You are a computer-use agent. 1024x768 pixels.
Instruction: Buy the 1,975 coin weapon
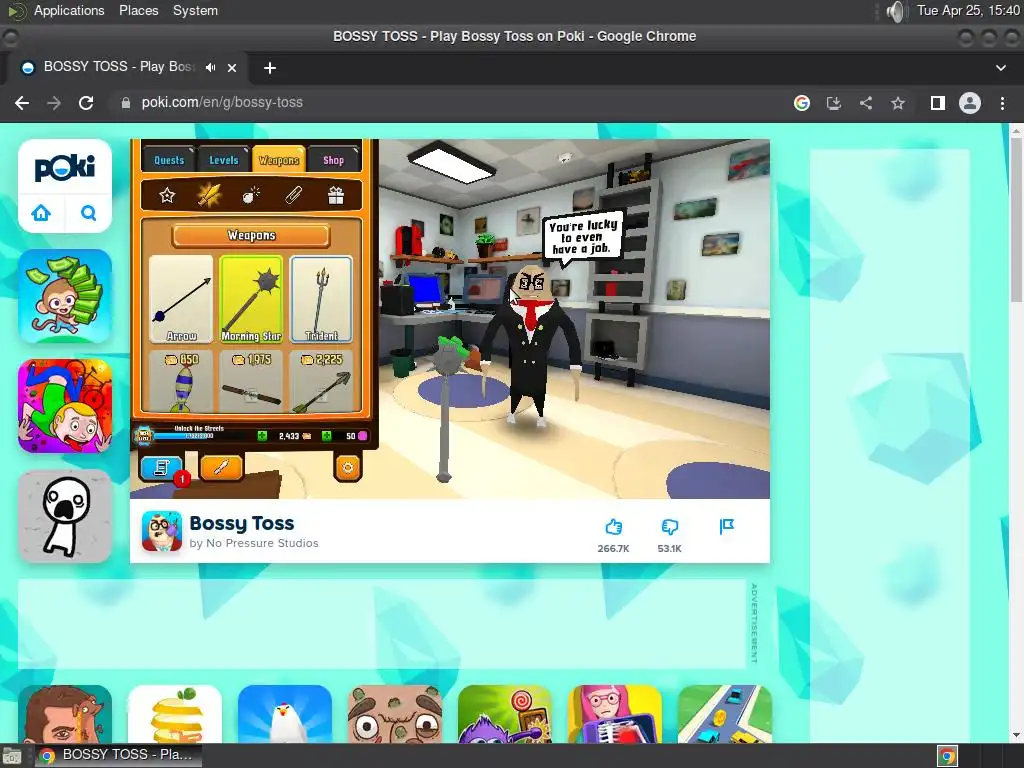point(251,381)
